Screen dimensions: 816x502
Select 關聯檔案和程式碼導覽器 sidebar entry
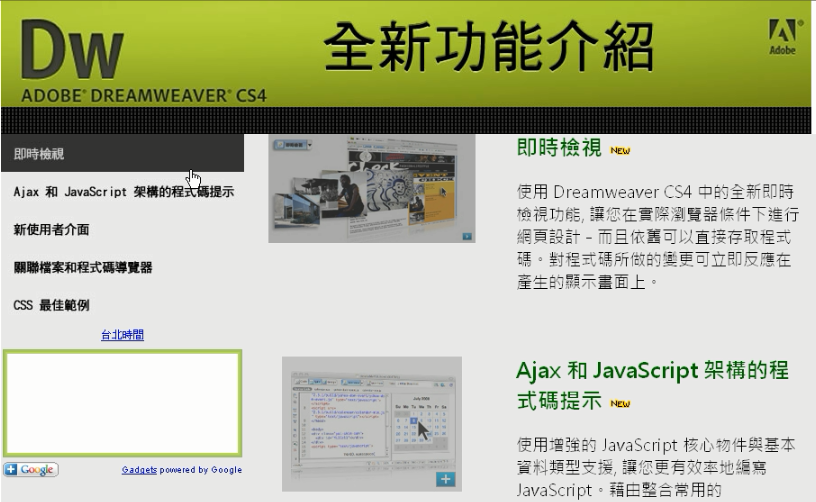83,267
